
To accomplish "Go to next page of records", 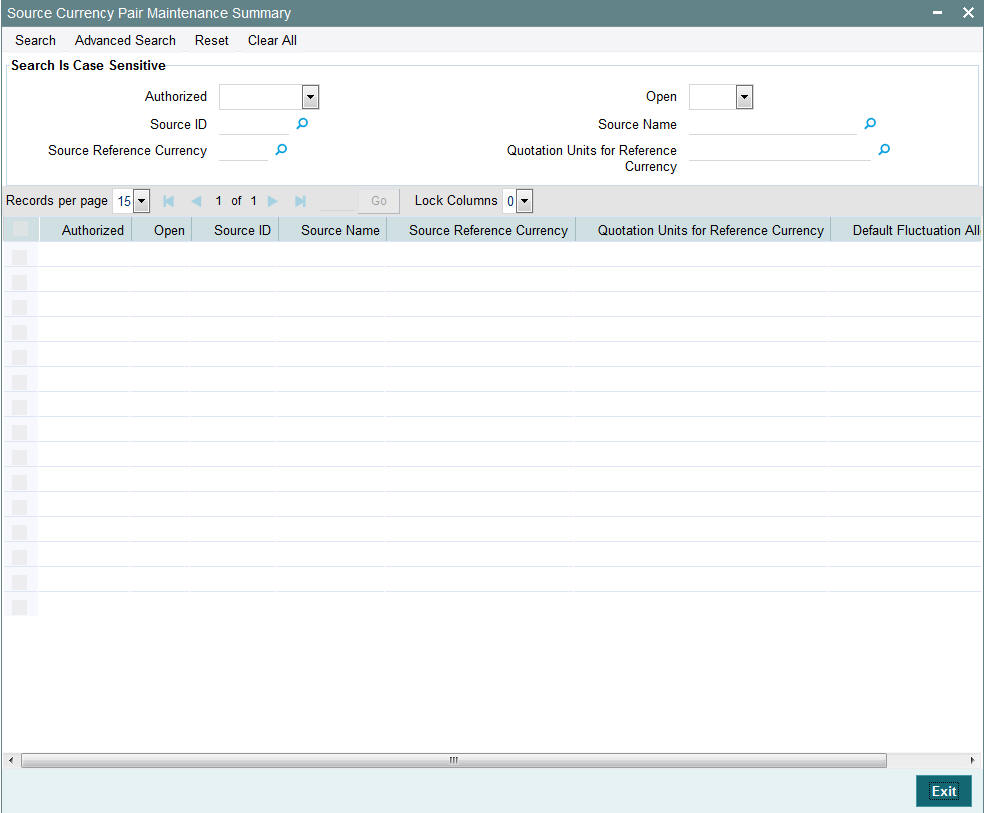I will pyautogui.click(x=272, y=201).
